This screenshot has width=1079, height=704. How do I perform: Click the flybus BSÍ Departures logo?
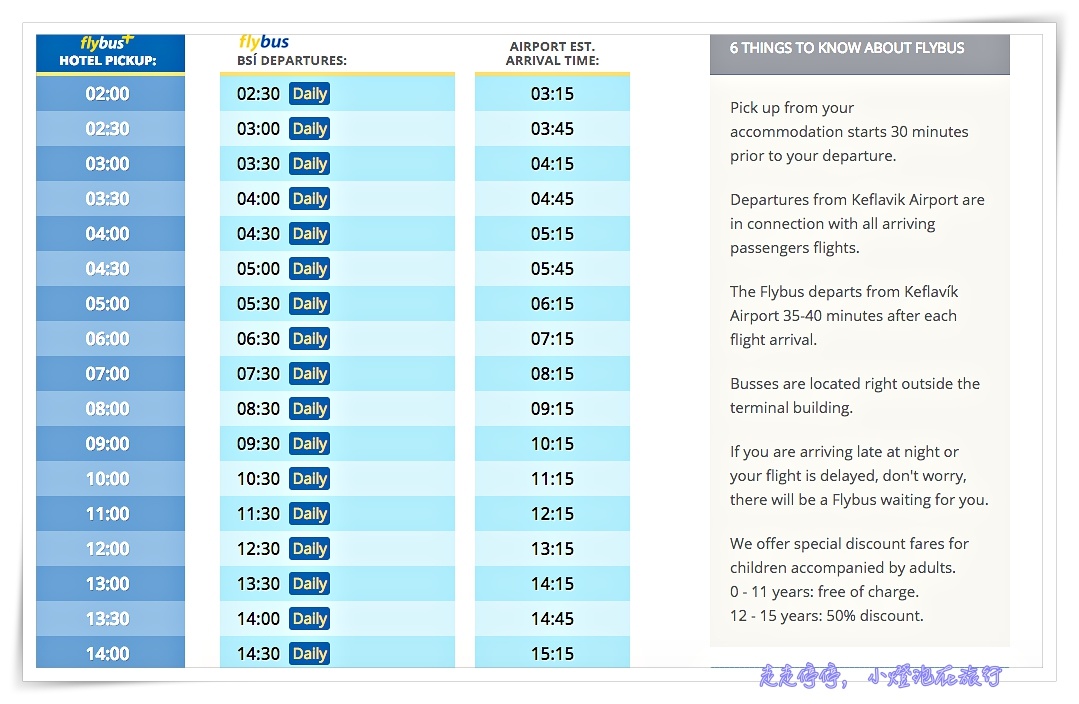(x=264, y=42)
